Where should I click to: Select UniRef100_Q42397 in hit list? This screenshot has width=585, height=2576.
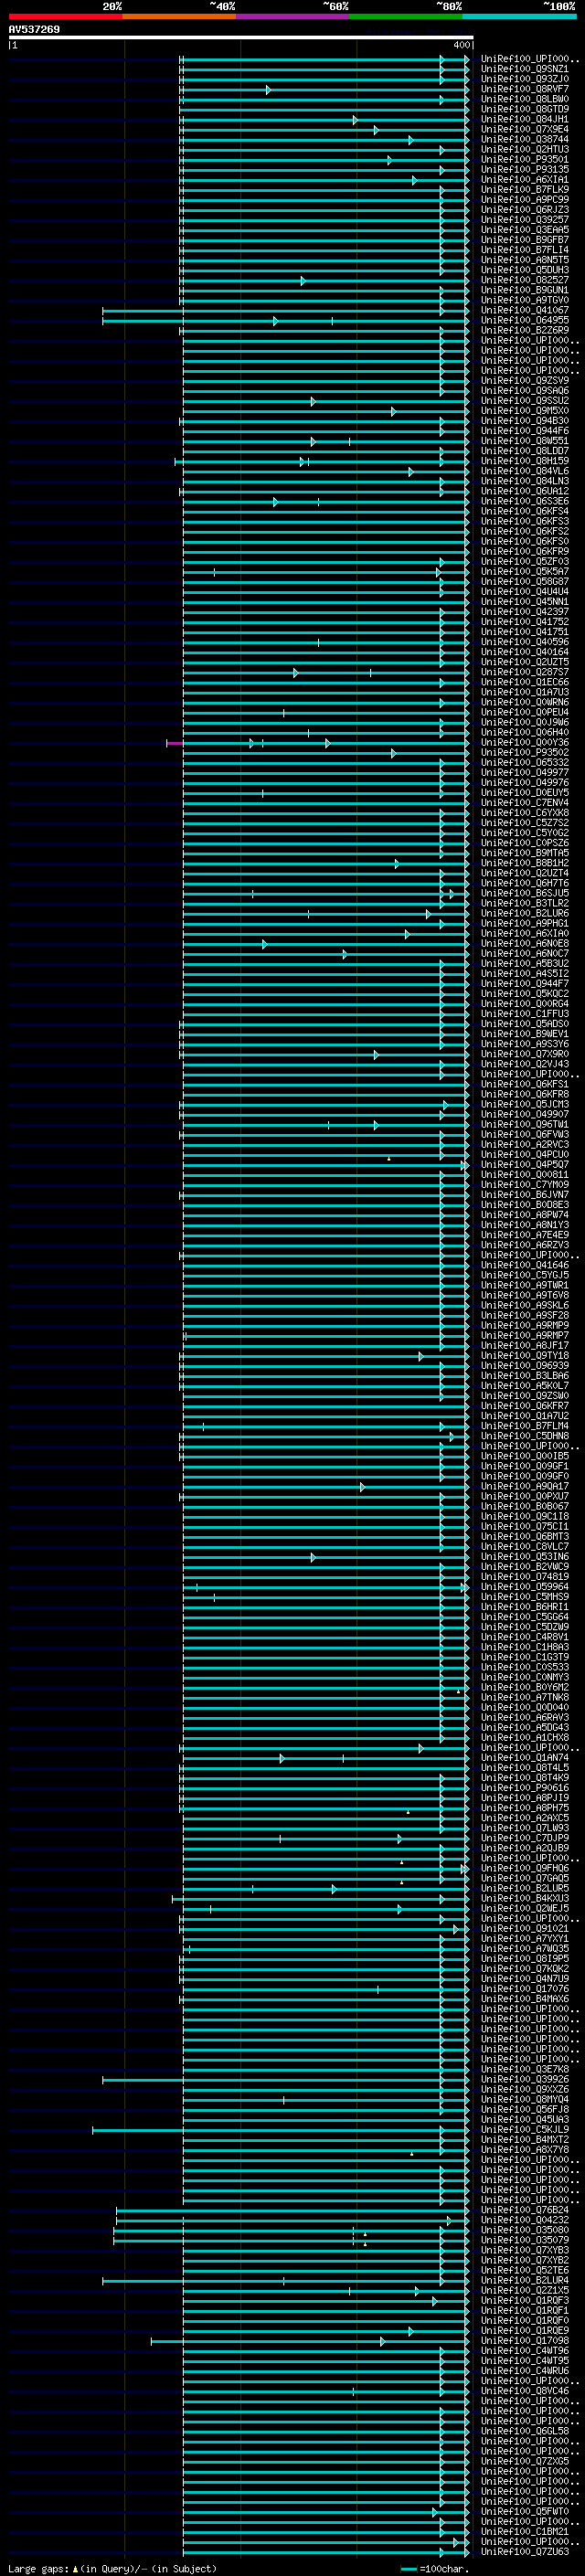tap(524, 612)
